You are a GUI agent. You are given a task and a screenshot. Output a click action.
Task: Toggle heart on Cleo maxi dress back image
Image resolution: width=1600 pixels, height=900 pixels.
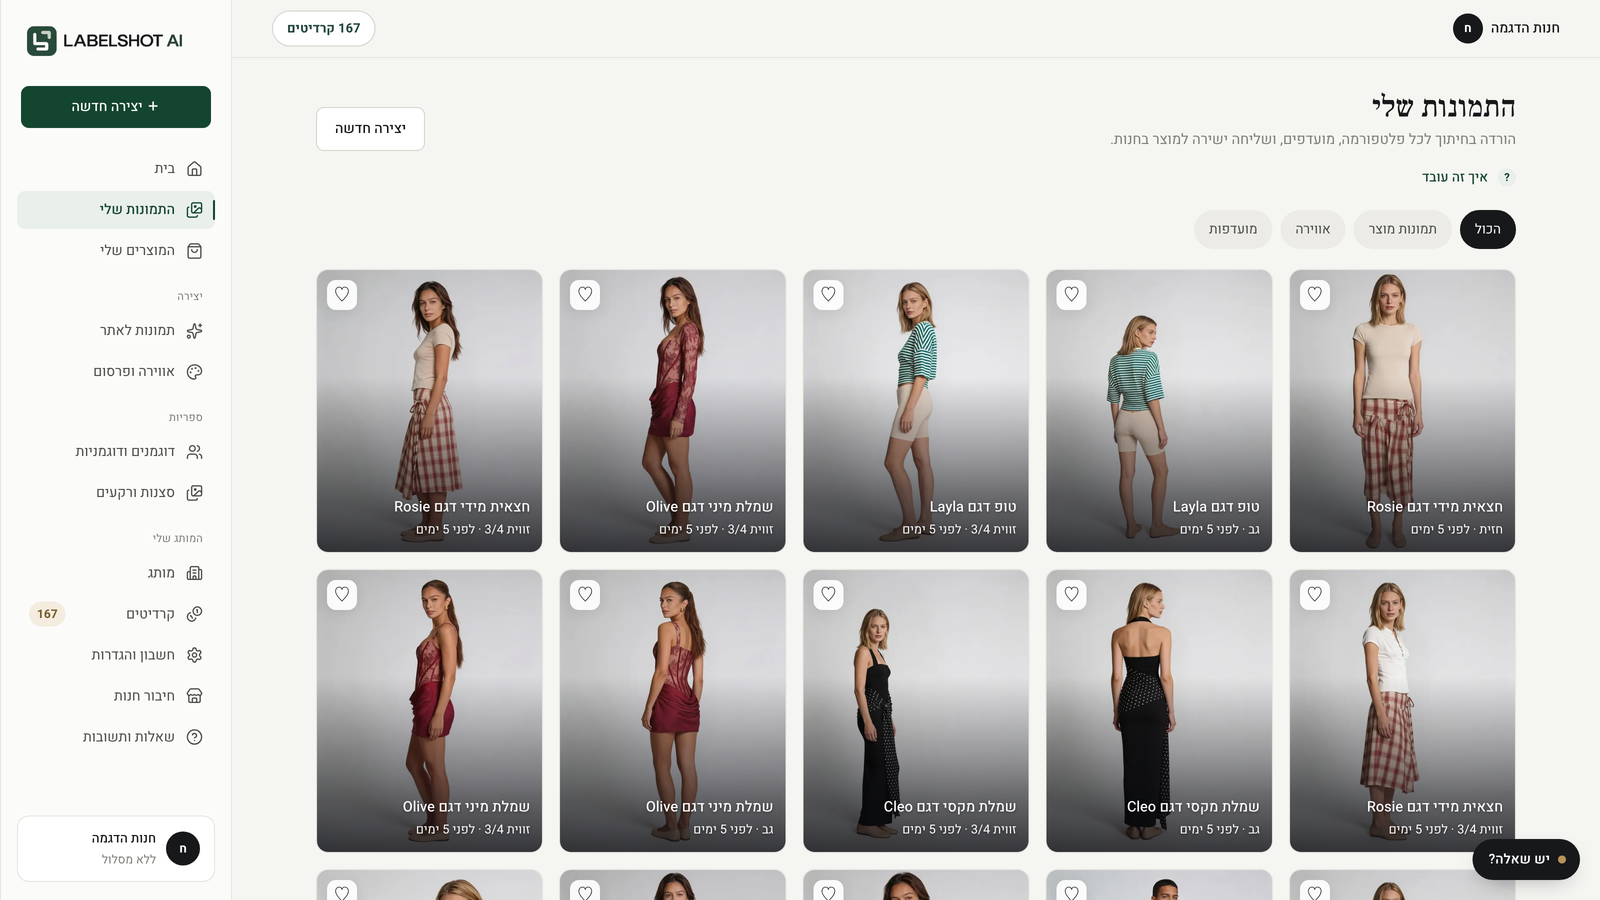1071,594
